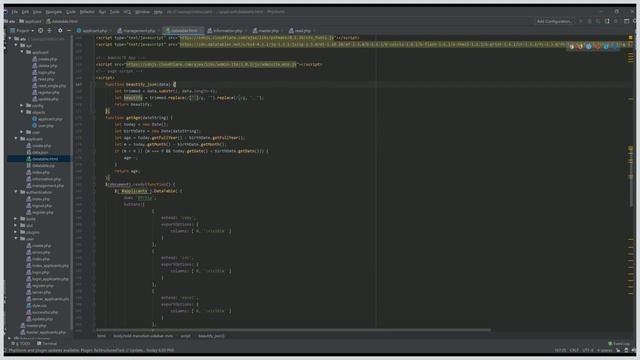The height and width of the screenshot is (360, 640).
Task: Click the body.hold-transition breadcrumb
Action: [143, 336]
